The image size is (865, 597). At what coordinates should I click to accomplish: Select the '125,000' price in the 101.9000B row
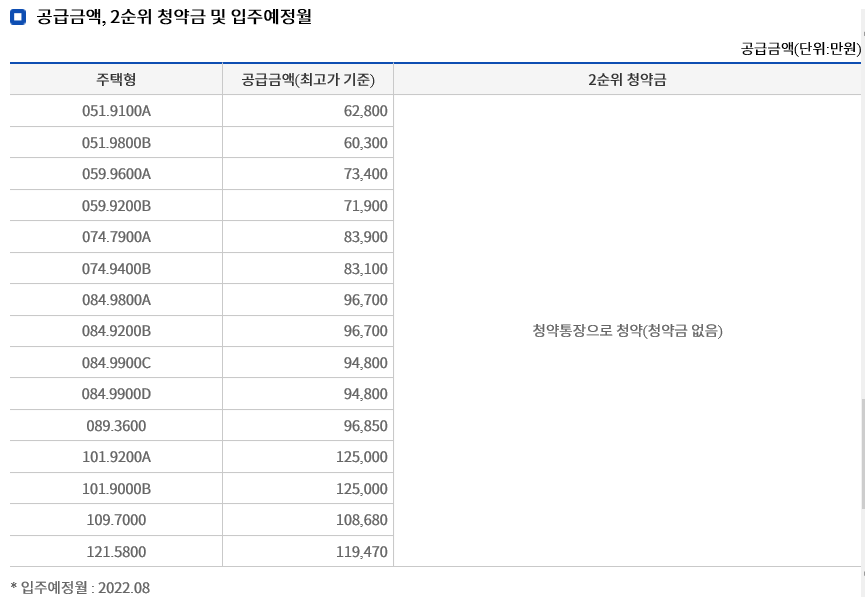(308, 488)
